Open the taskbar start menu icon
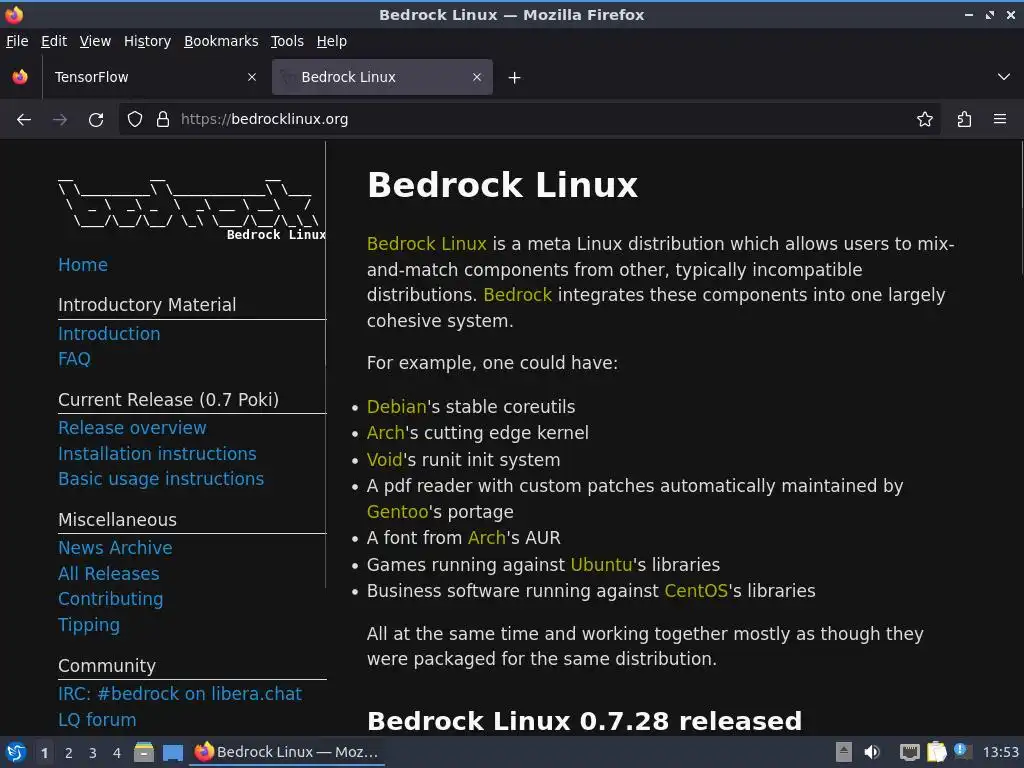The image size is (1024, 768). 16,752
